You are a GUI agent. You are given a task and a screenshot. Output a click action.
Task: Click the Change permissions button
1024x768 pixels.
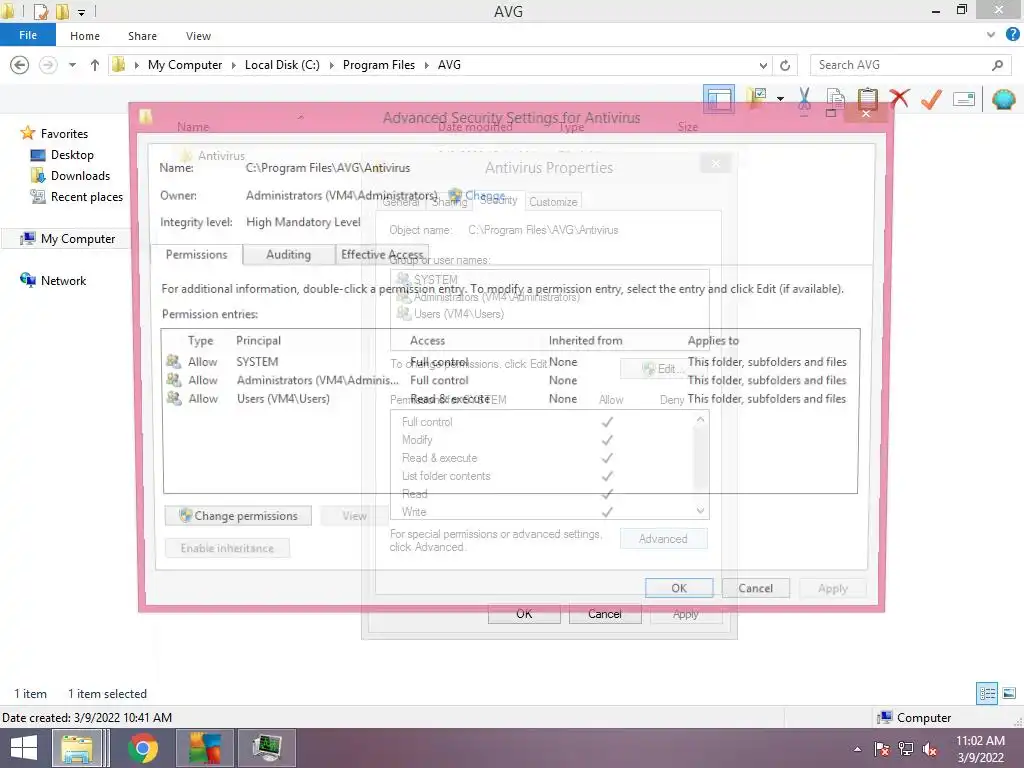point(238,516)
